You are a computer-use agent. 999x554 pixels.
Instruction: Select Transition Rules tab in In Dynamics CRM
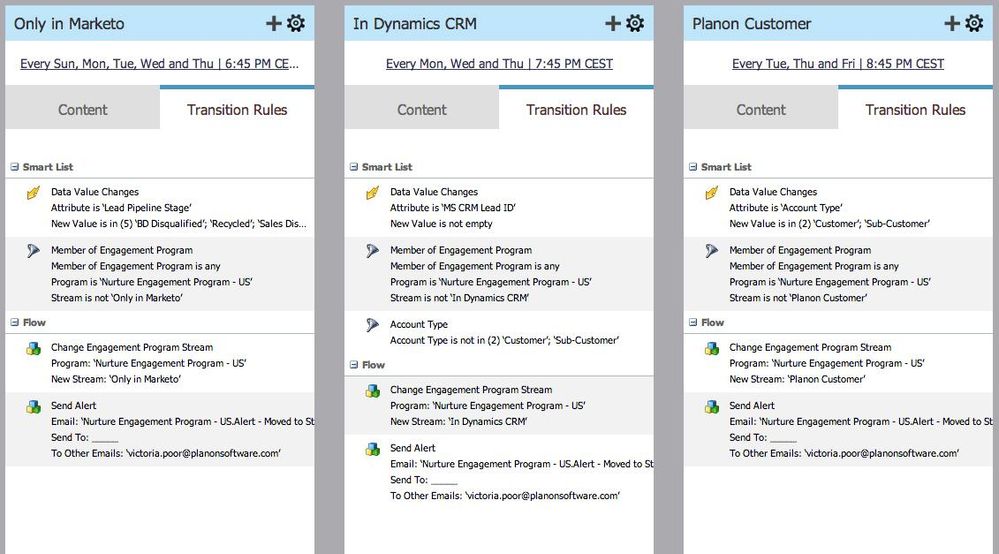(576, 109)
